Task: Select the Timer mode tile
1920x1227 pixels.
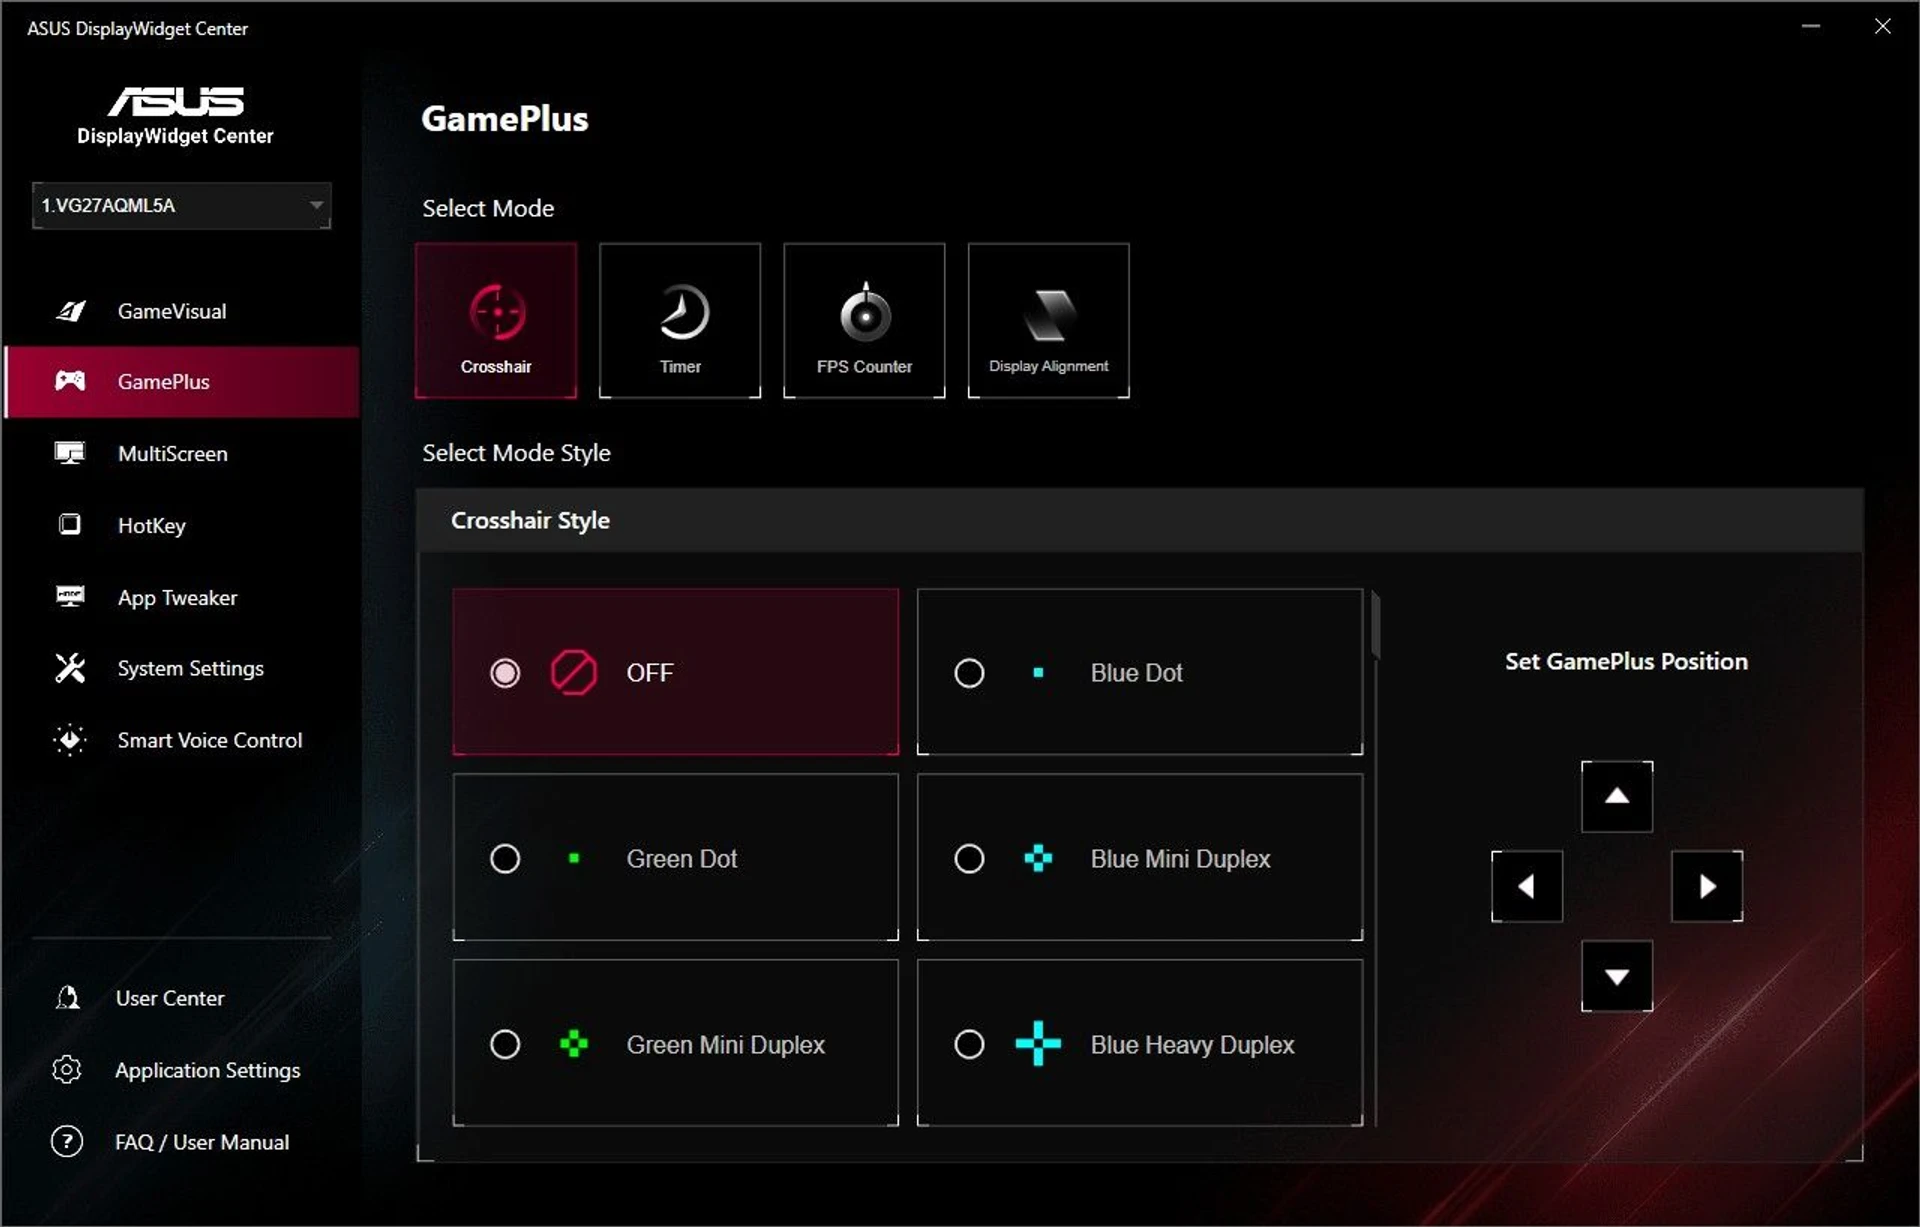Action: point(680,320)
